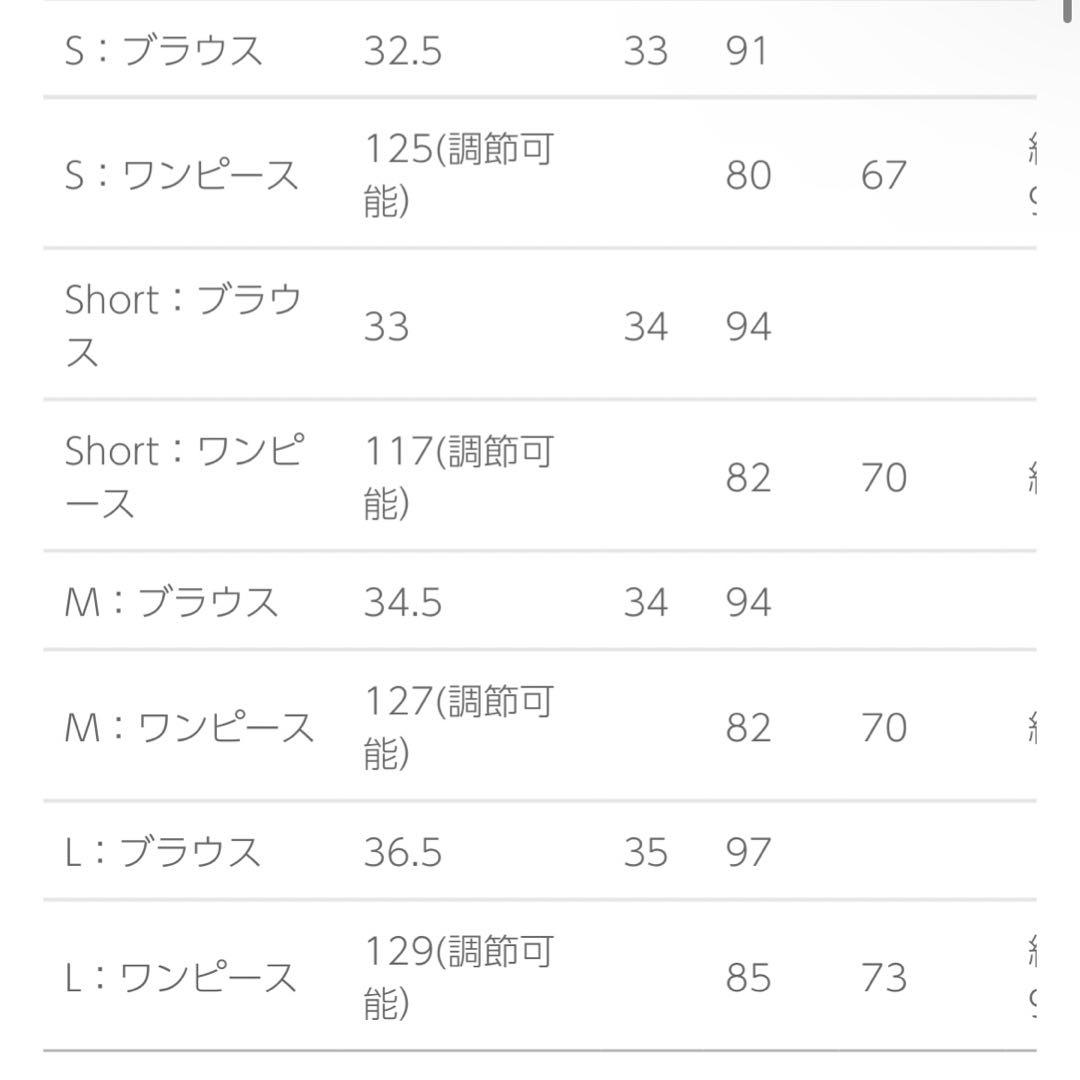
Task: Click the M：ワンピース row label
Action: click(190, 727)
